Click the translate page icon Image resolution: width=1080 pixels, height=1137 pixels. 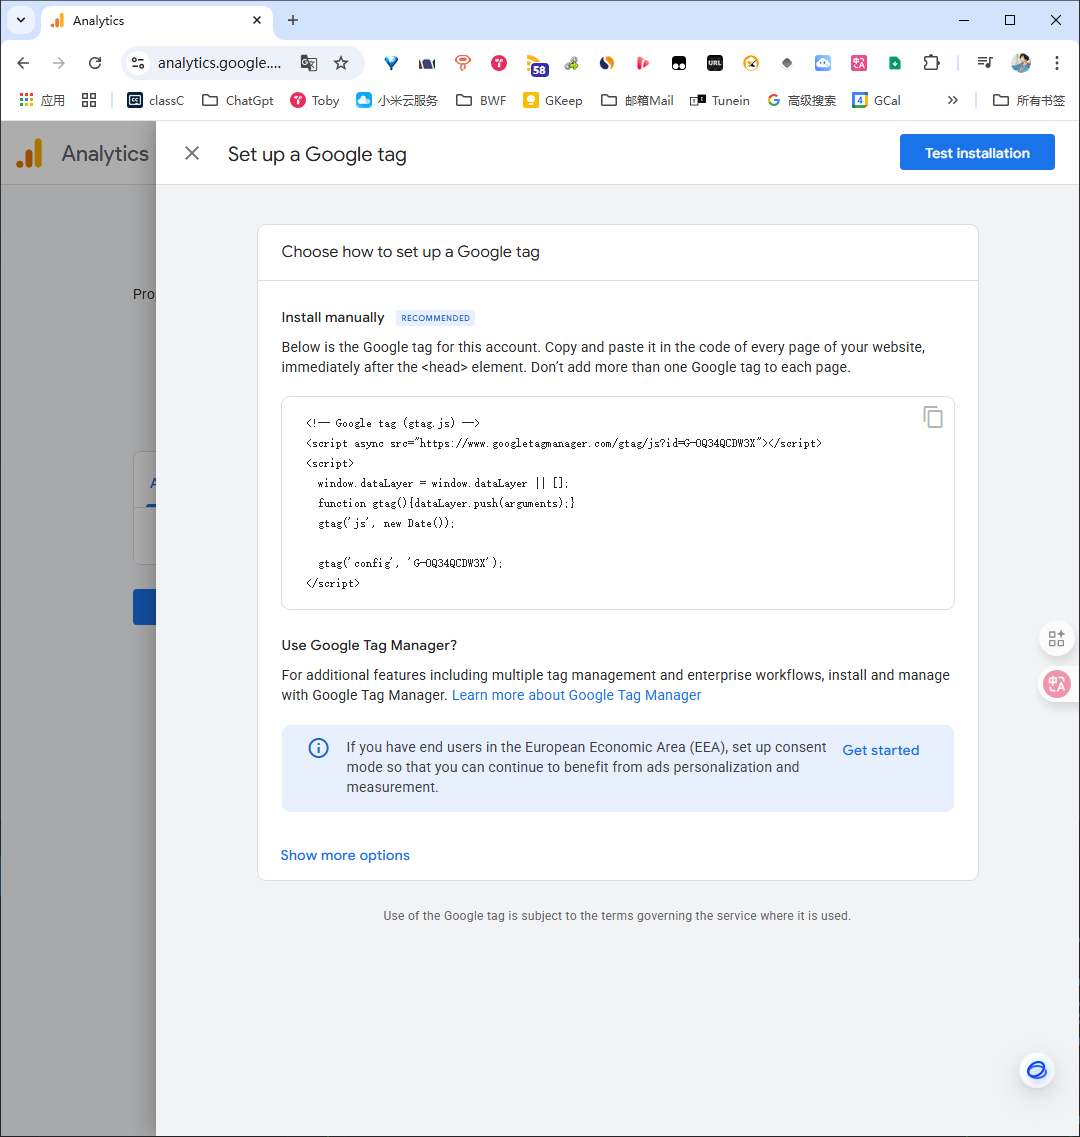pos(309,63)
